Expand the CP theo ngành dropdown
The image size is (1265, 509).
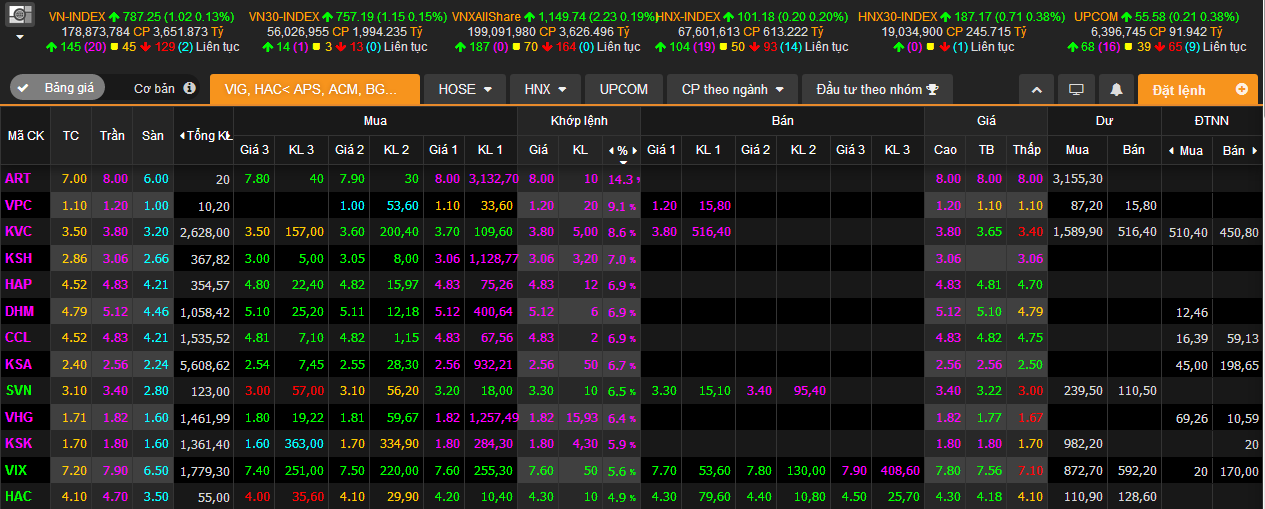coord(732,89)
